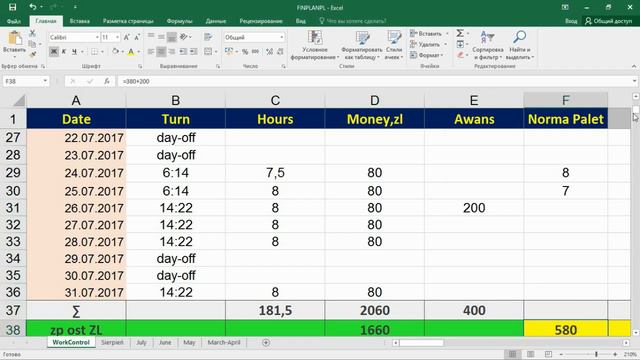Click the column C header
The width and height of the screenshot is (640, 360).
(275, 100)
